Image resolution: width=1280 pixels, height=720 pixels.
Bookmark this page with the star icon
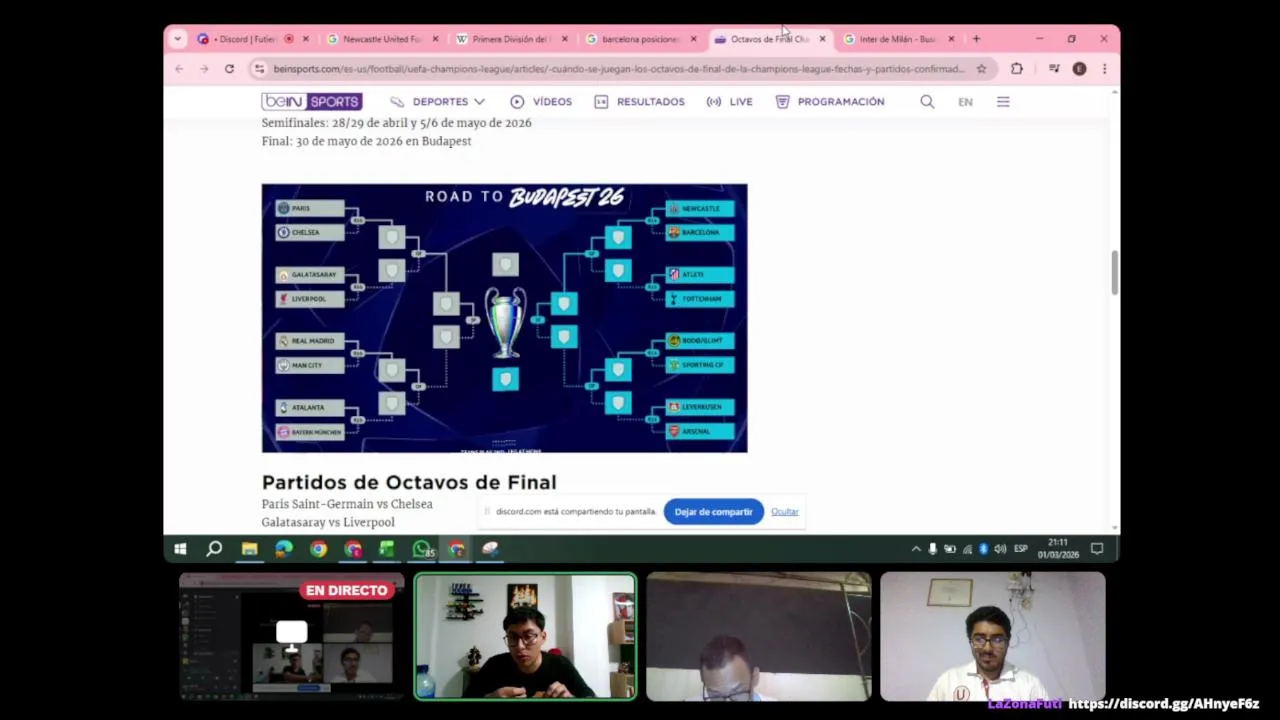(981, 69)
